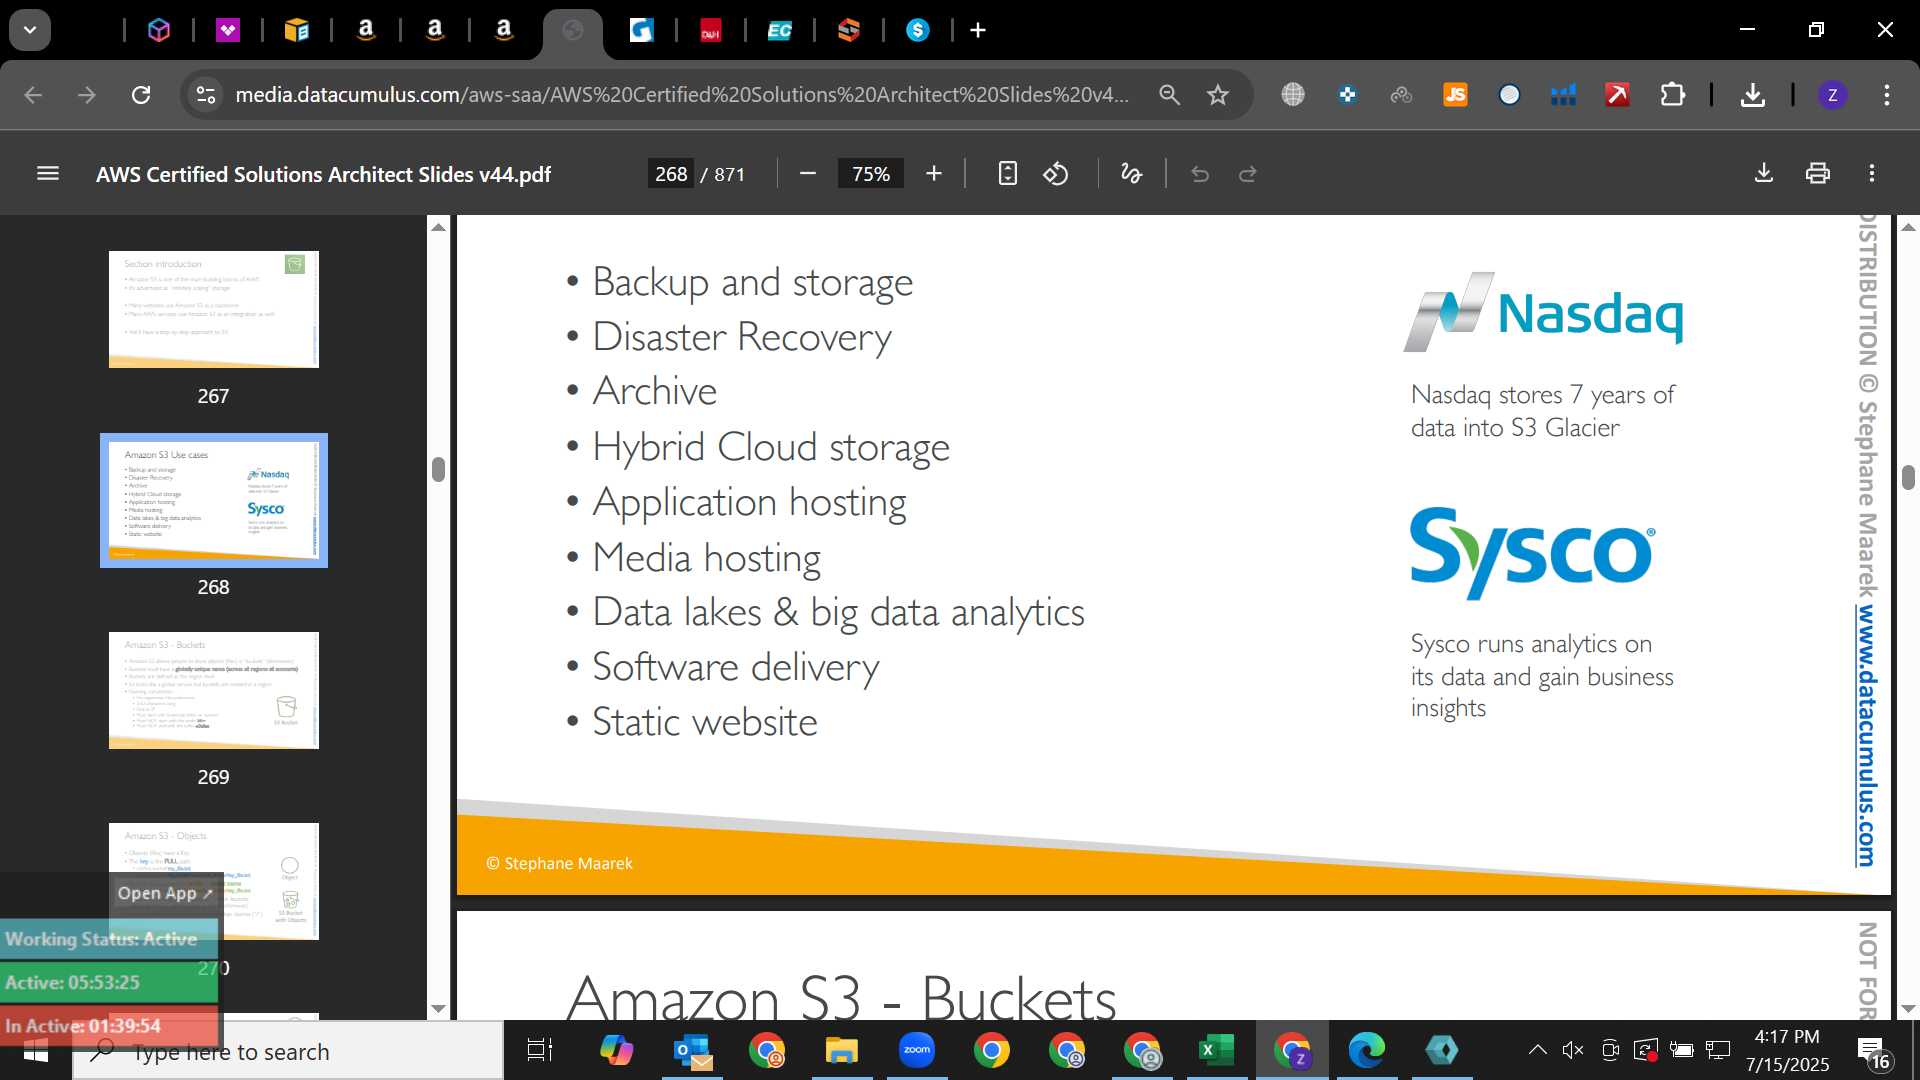Click the fit to page icon
Image resolution: width=1920 pixels, height=1080 pixels.
click(1007, 174)
